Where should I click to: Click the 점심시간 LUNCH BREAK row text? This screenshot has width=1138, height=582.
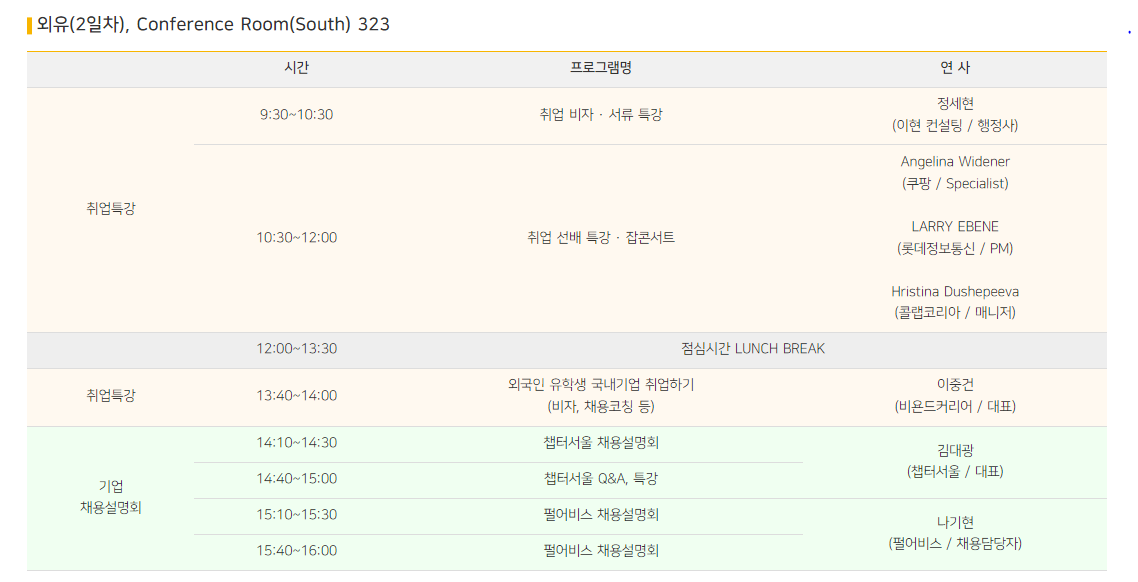click(x=753, y=349)
